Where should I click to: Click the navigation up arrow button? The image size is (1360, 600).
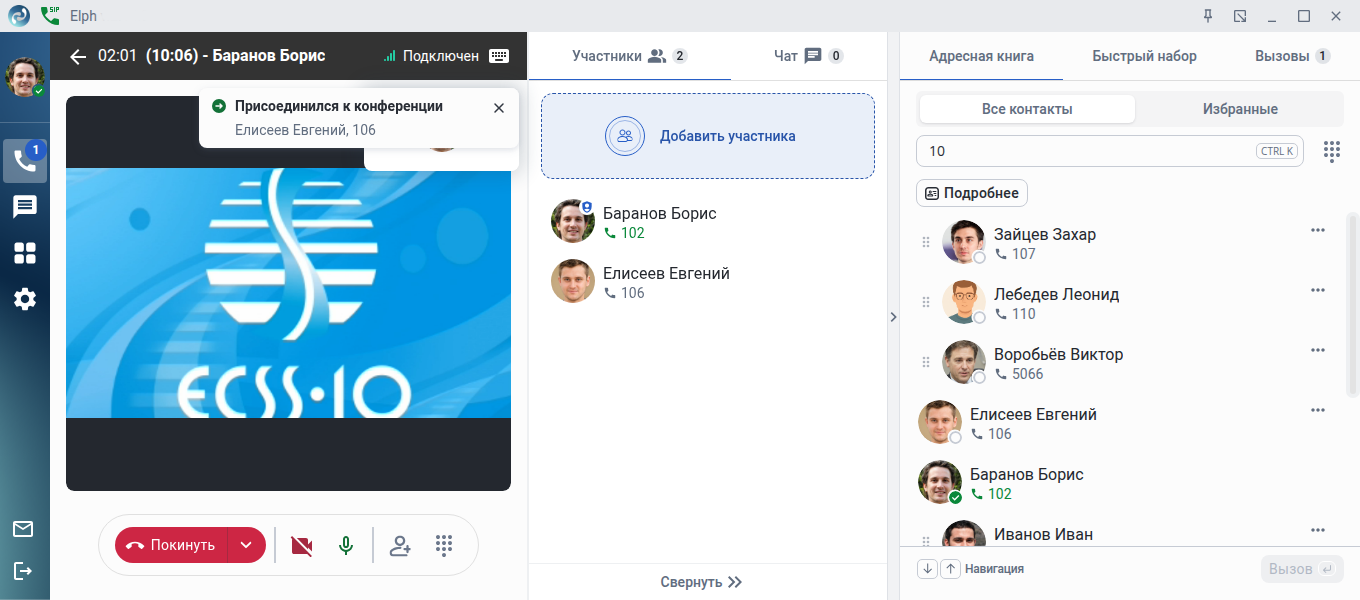tap(951, 569)
